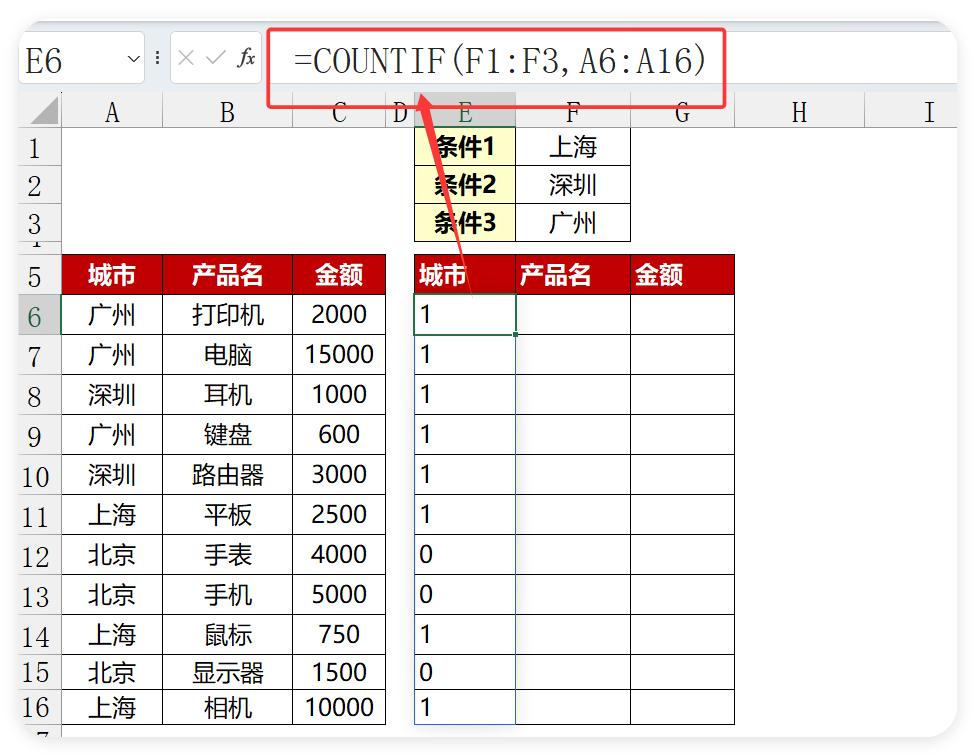This screenshot has height=755, width=975.
Task: Select the cell containing 显示器
Action: coord(228,672)
